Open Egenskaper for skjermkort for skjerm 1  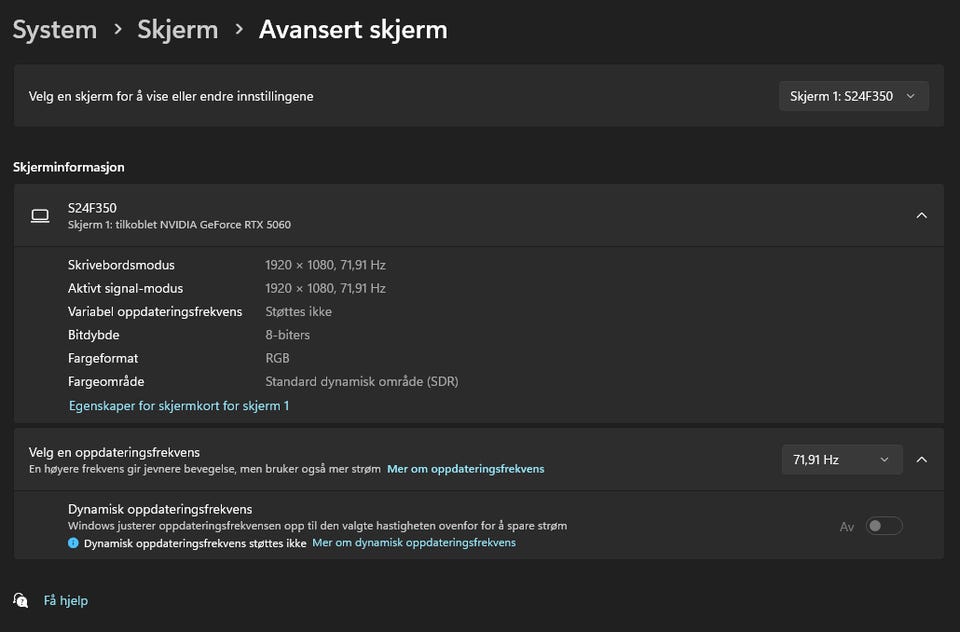(179, 405)
